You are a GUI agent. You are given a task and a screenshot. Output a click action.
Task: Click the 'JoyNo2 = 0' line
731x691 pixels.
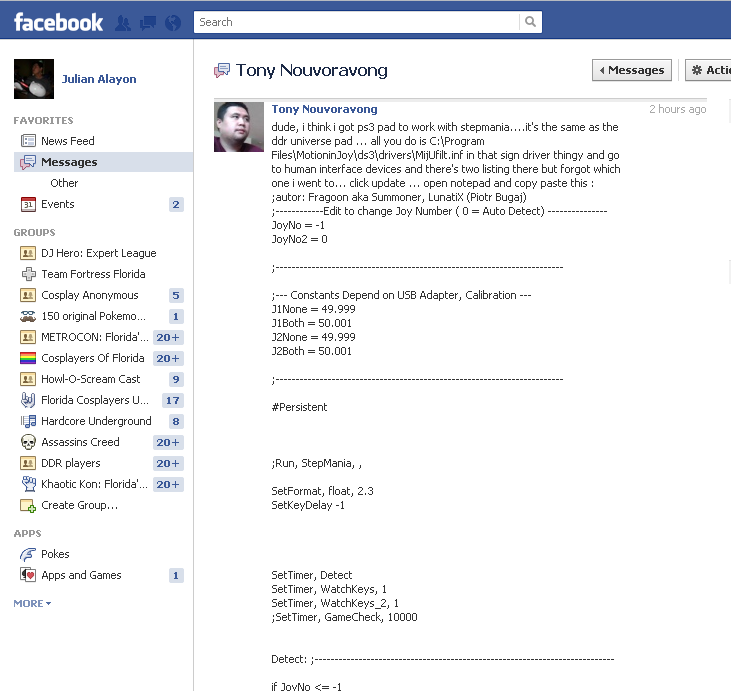[299, 239]
